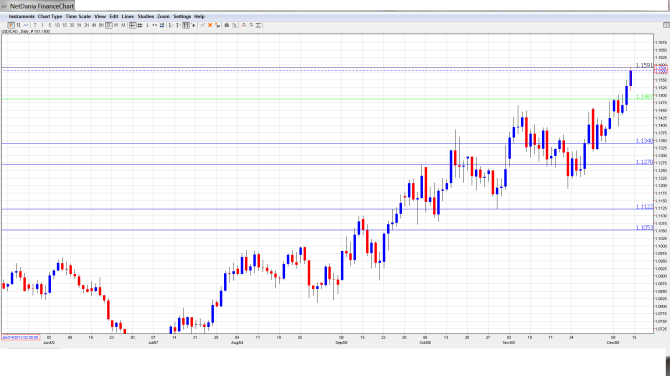Select the Monthly 'M' time scale

coord(123,25)
